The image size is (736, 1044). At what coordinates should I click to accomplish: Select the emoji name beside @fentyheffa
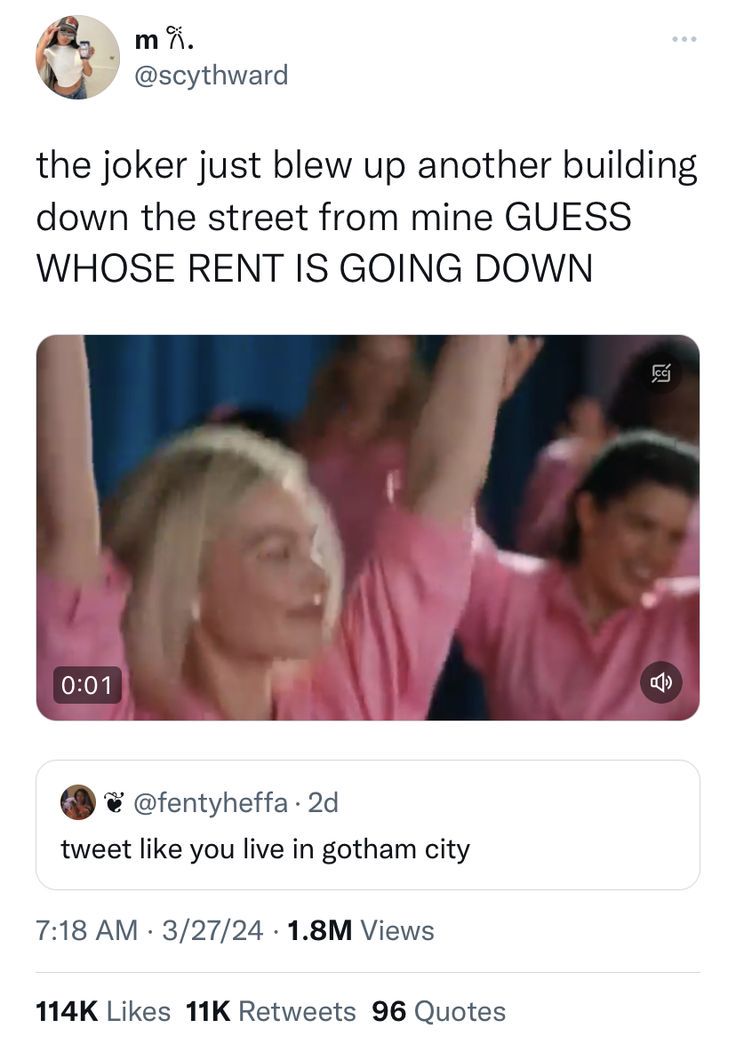coord(115,803)
